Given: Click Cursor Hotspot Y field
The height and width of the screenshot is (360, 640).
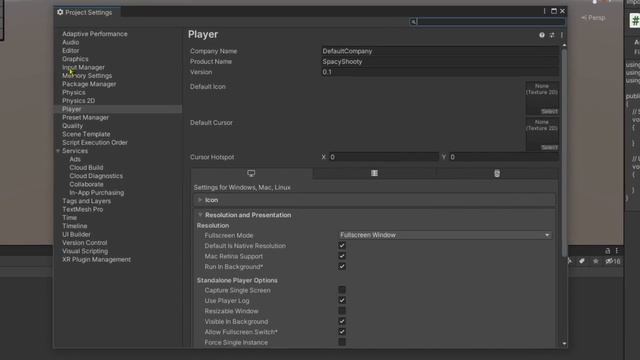Looking at the screenshot, I should point(504,157).
